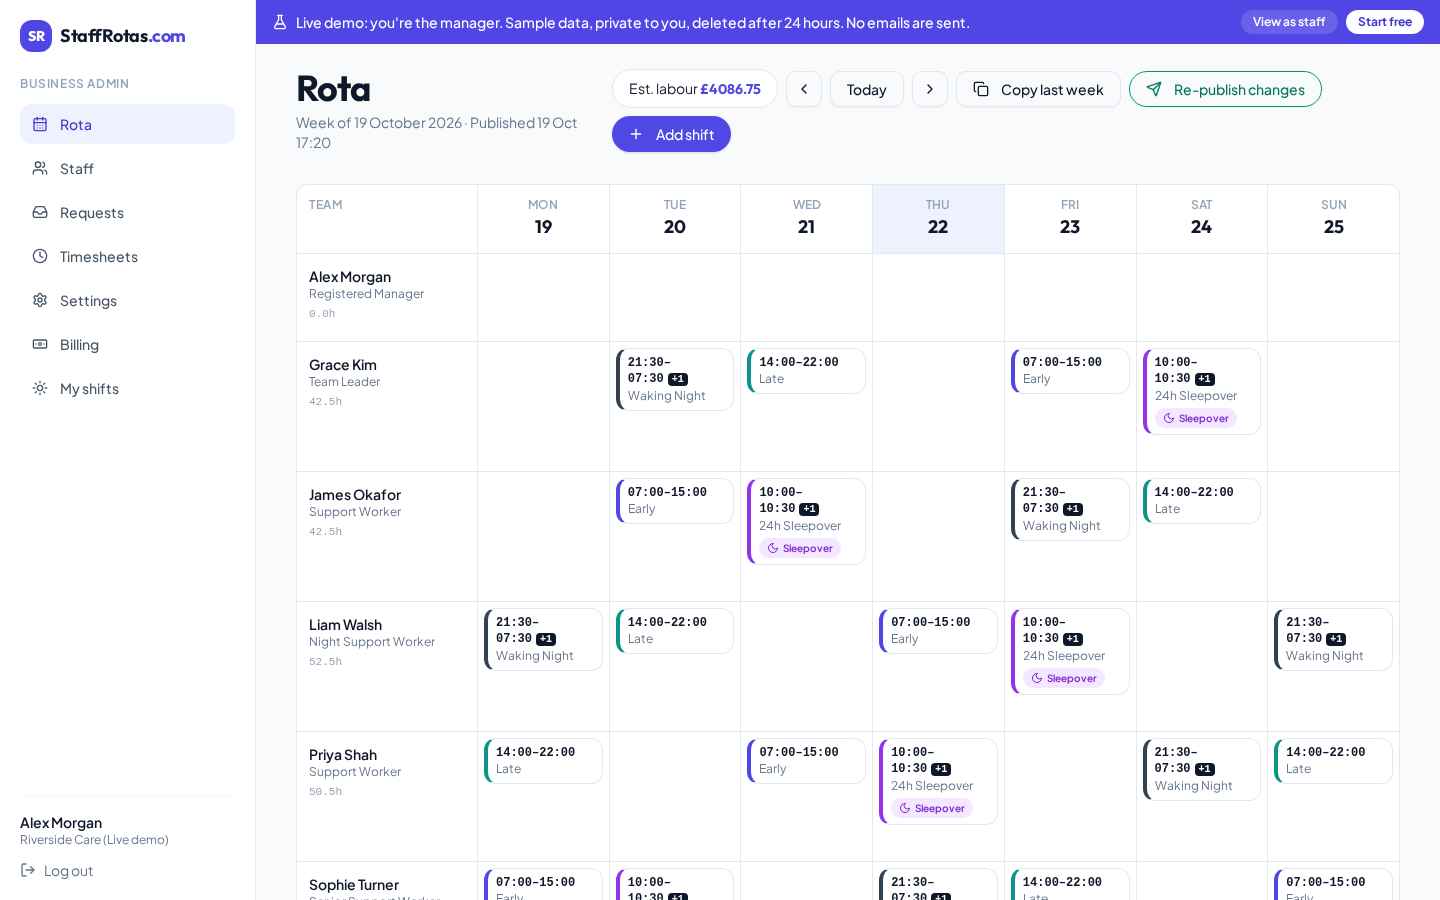Open Grace Kim's Wednesday Late shift
Viewport: 1440px width, 900px height.
coord(807,371)
